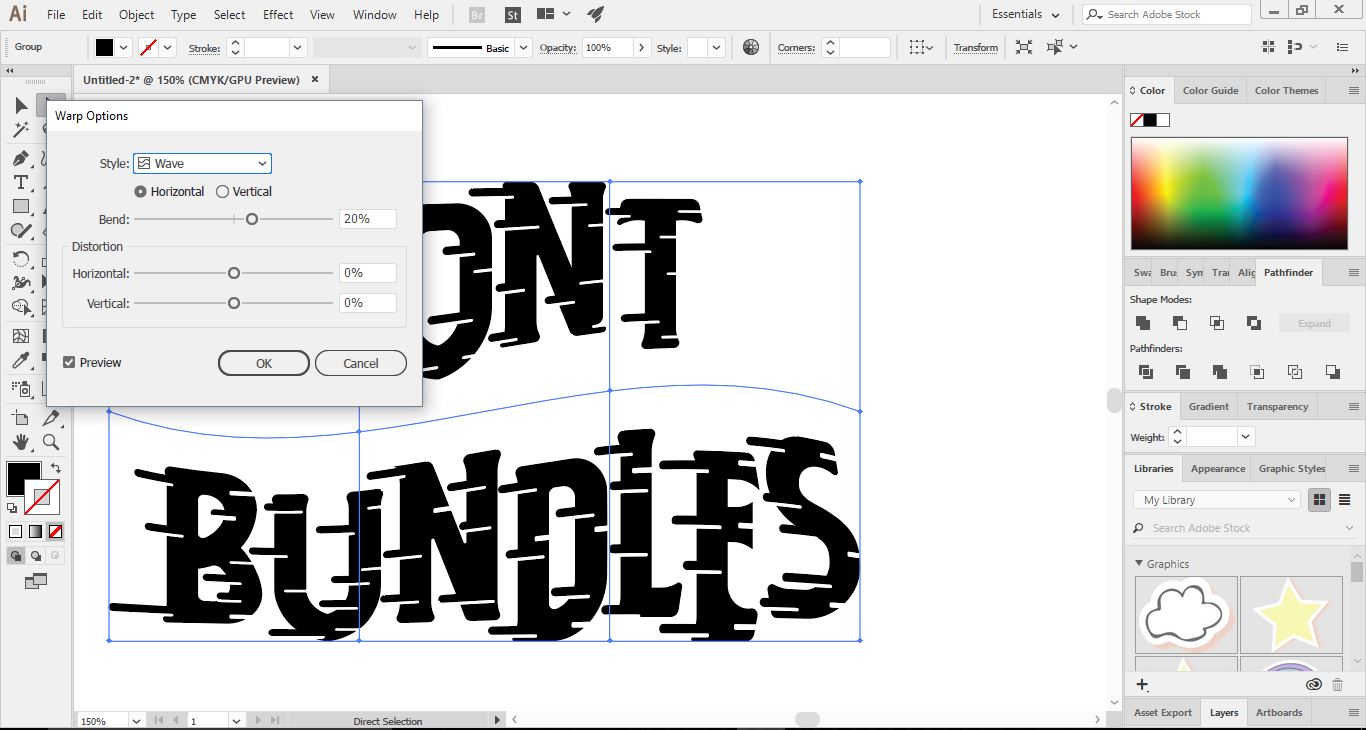Open Stroke panel Weight dropdown
Viewport: 1366px width, 730px height.
1245,437
